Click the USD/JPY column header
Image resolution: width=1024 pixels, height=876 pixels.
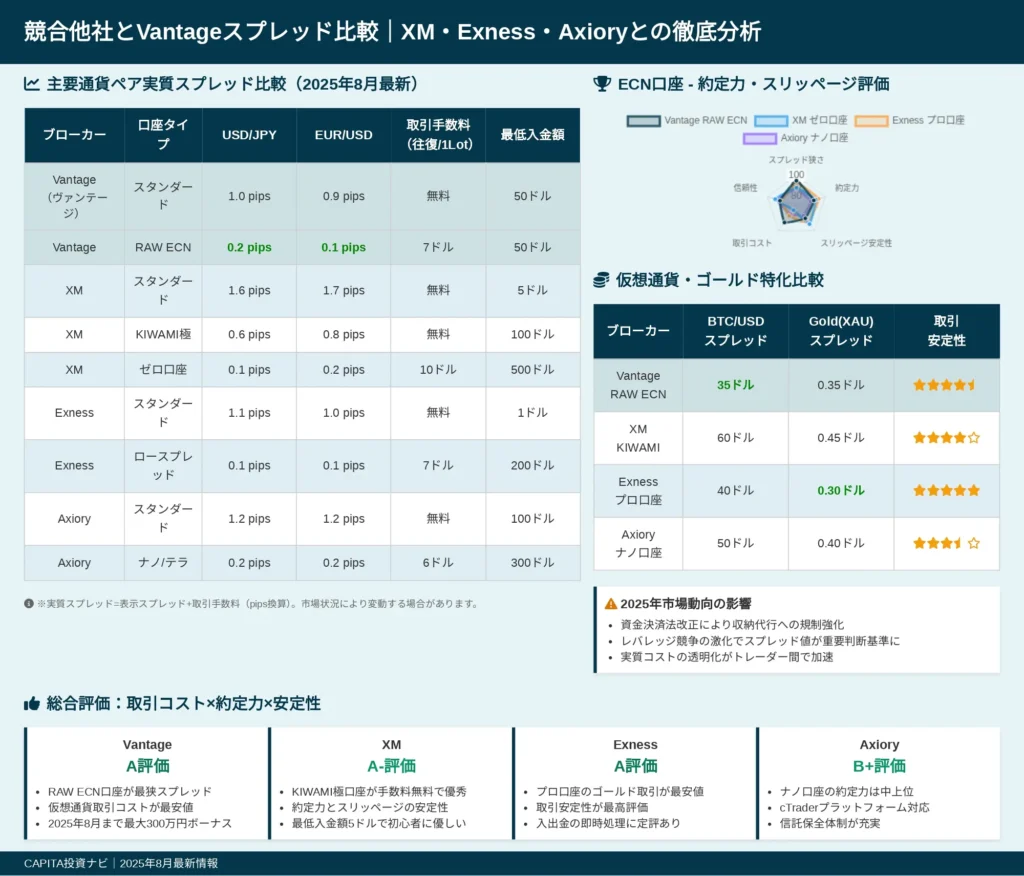[249, 135]
